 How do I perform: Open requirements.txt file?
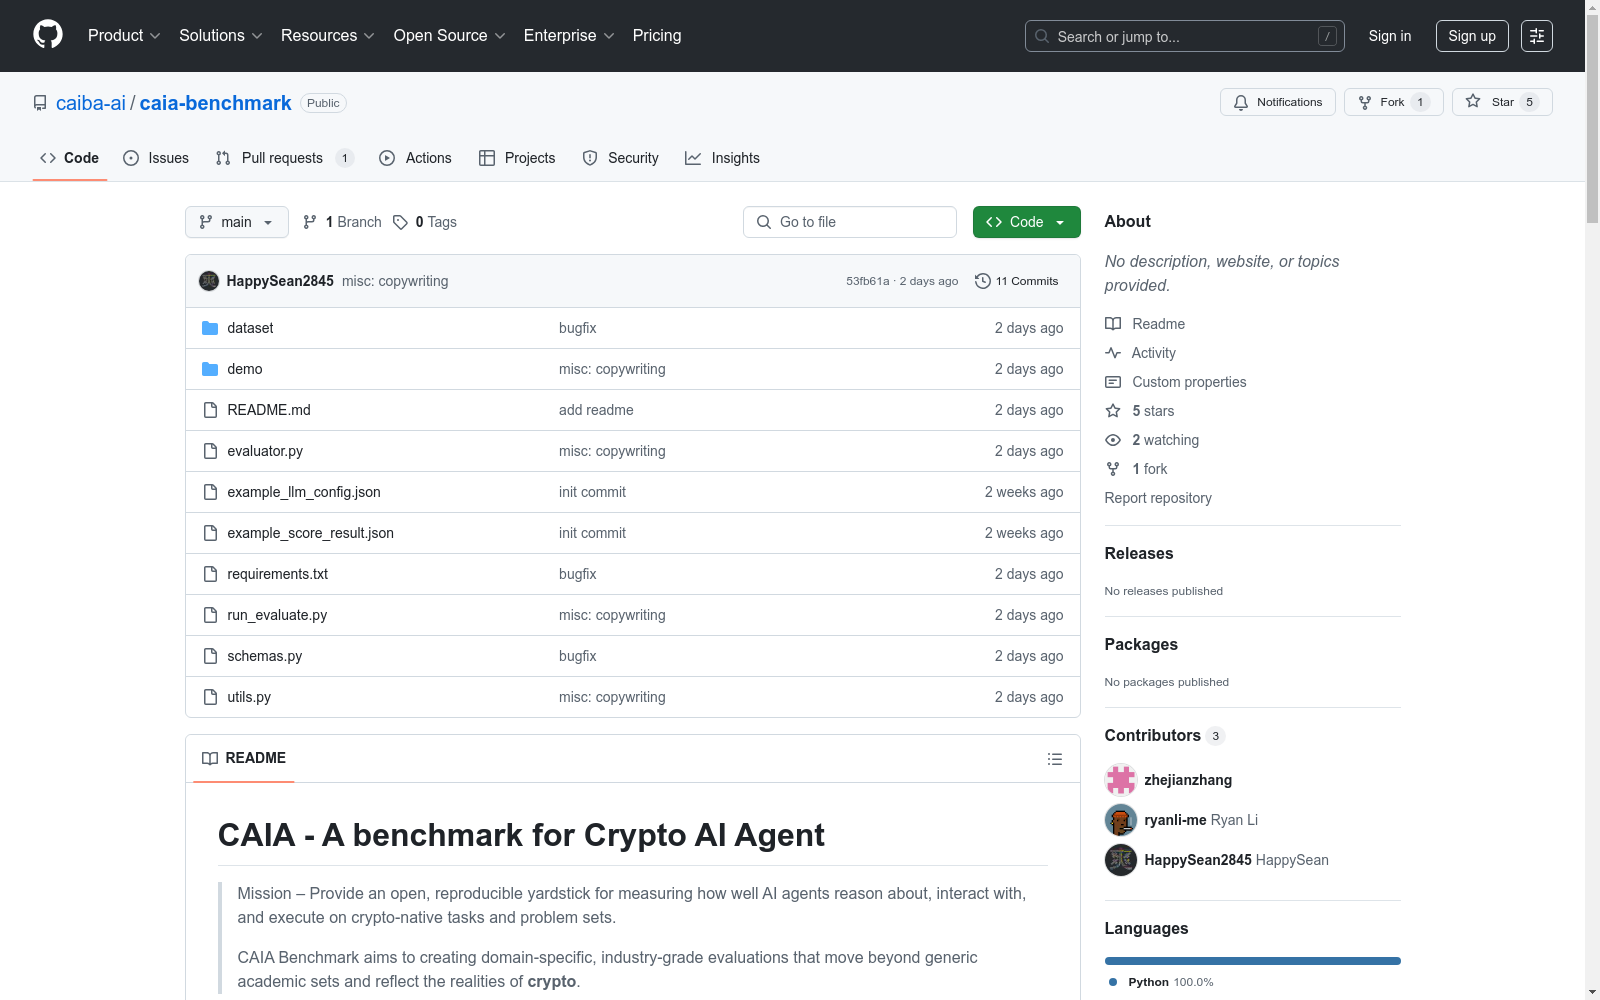pos(277,574)
